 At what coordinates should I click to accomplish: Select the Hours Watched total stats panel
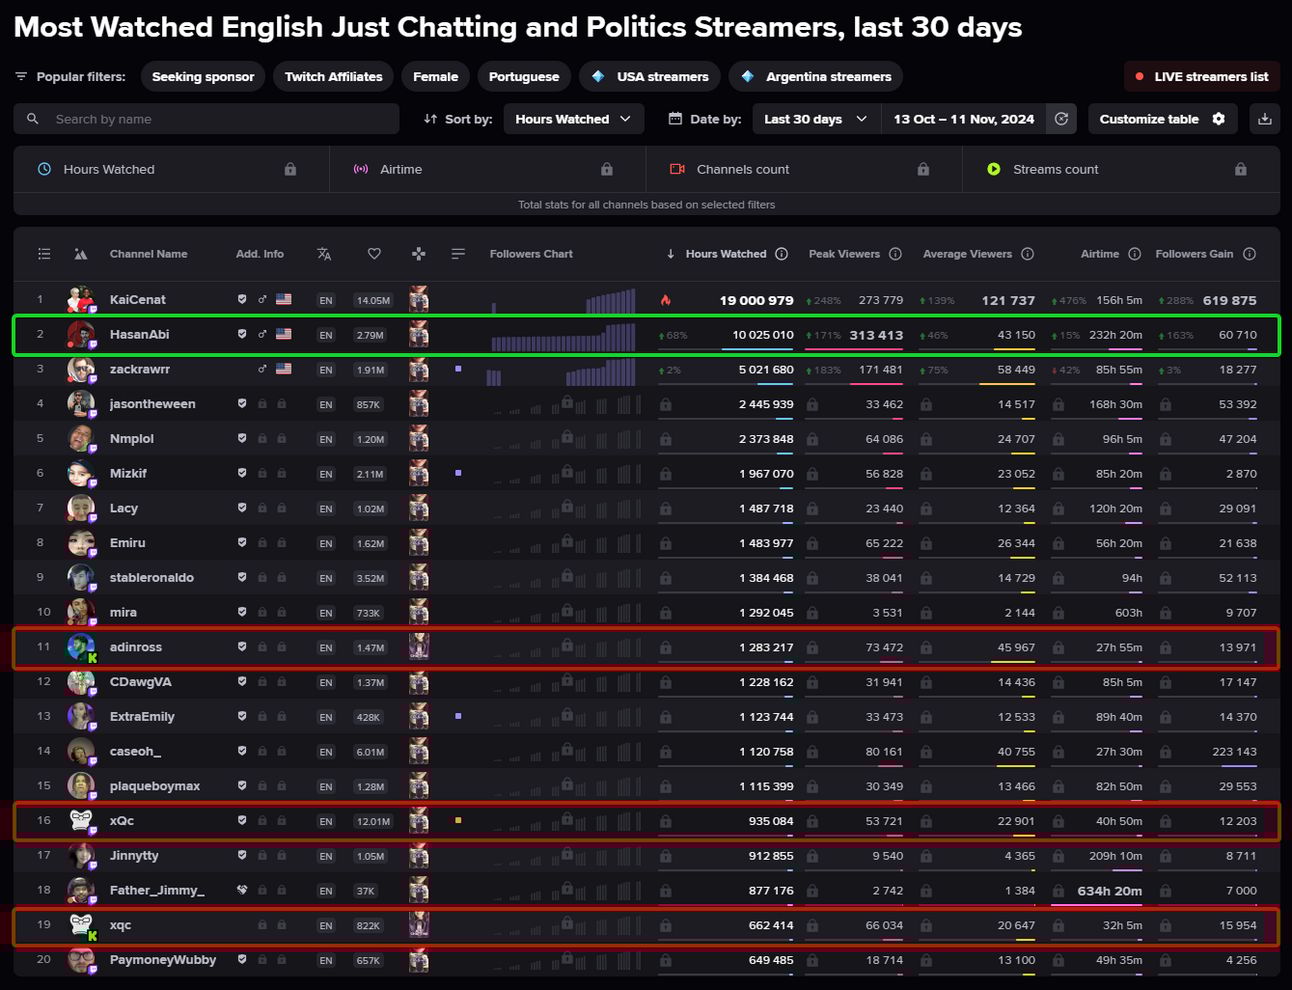click(x=171, y=170)
